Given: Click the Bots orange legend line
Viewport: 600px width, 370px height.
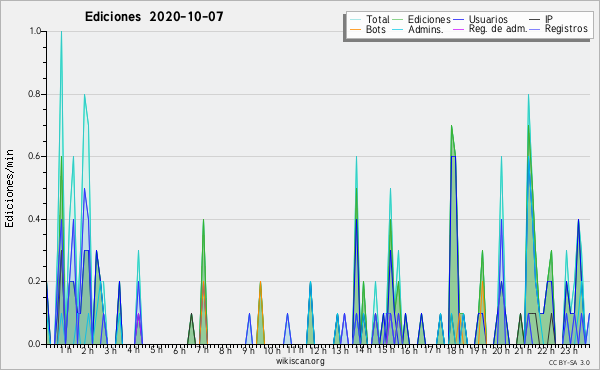Looking at the screenshot, I should point(355,29).
